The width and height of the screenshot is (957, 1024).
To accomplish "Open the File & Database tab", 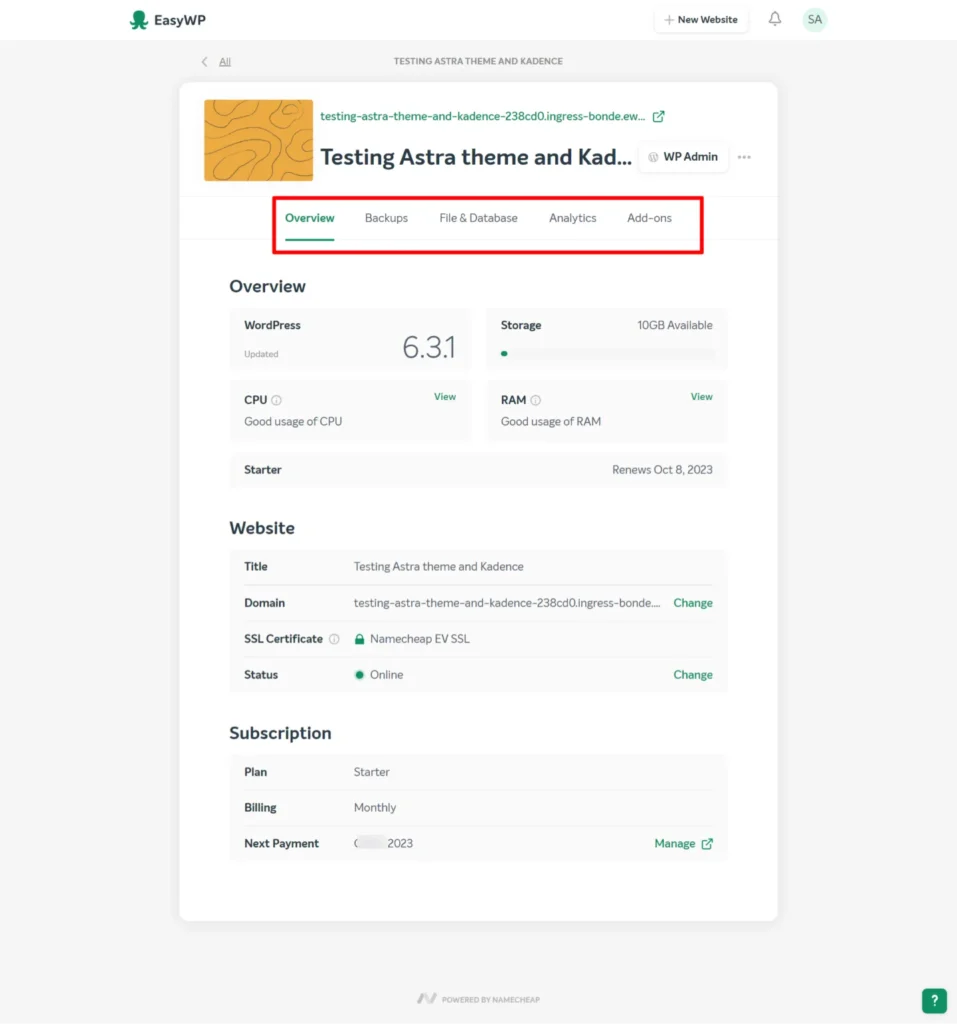I will pos(478,217).
